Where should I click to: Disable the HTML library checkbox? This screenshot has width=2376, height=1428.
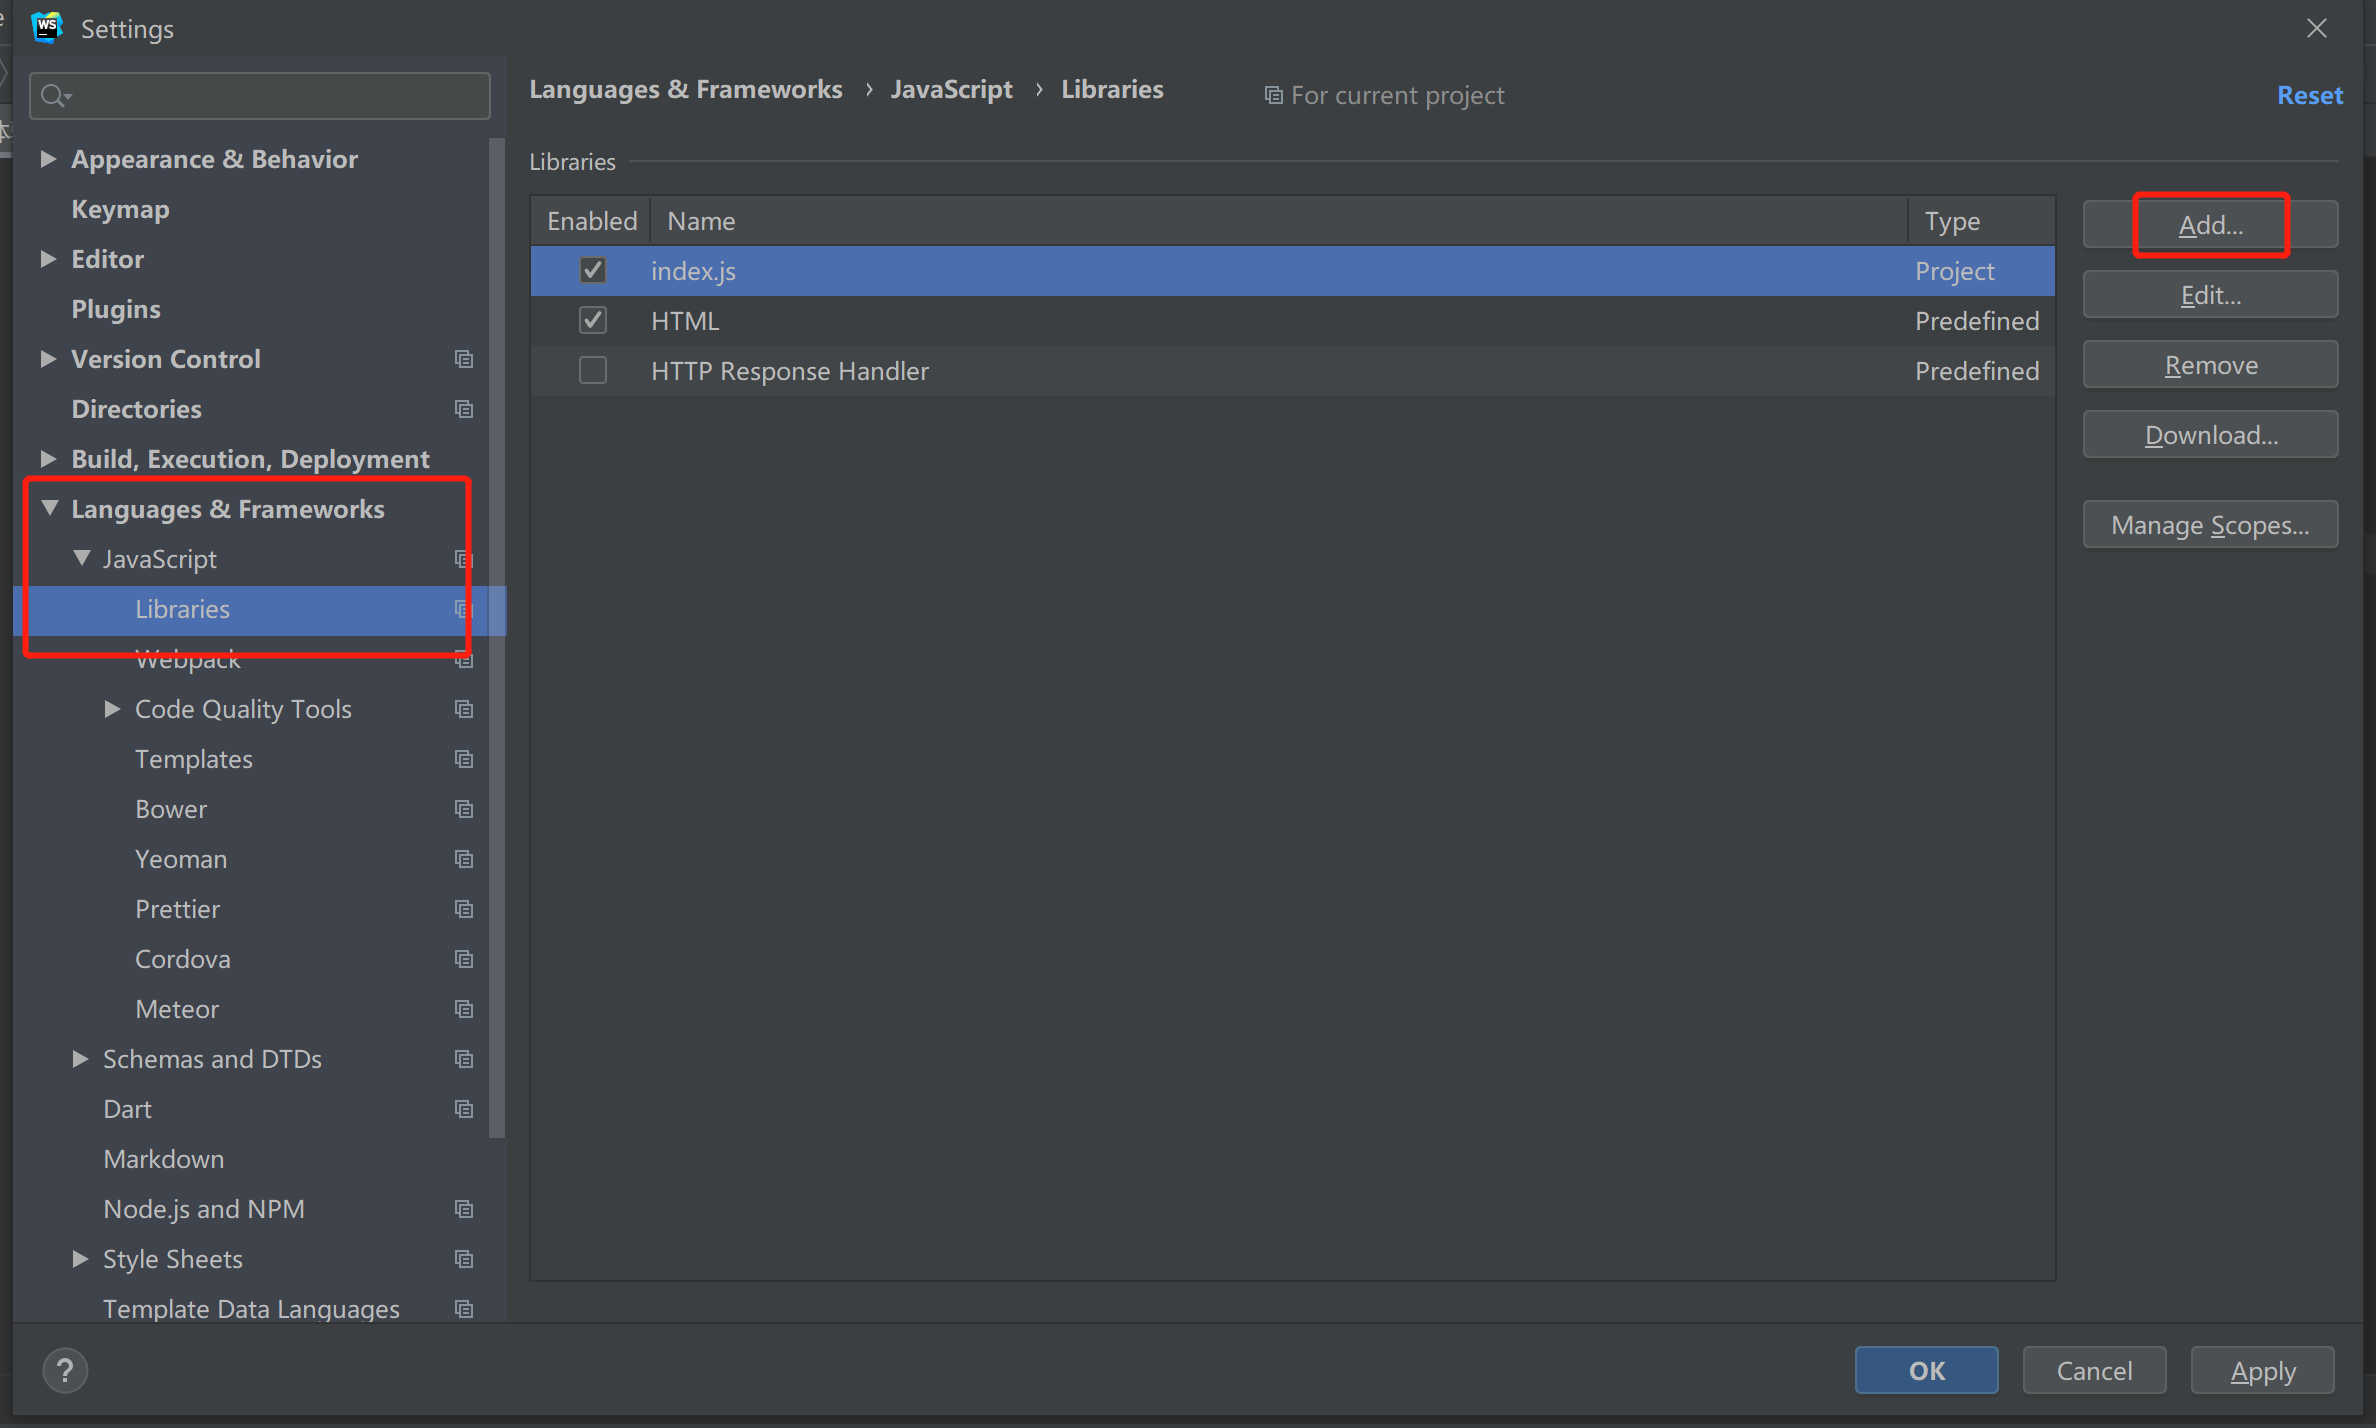coord(593,320)
